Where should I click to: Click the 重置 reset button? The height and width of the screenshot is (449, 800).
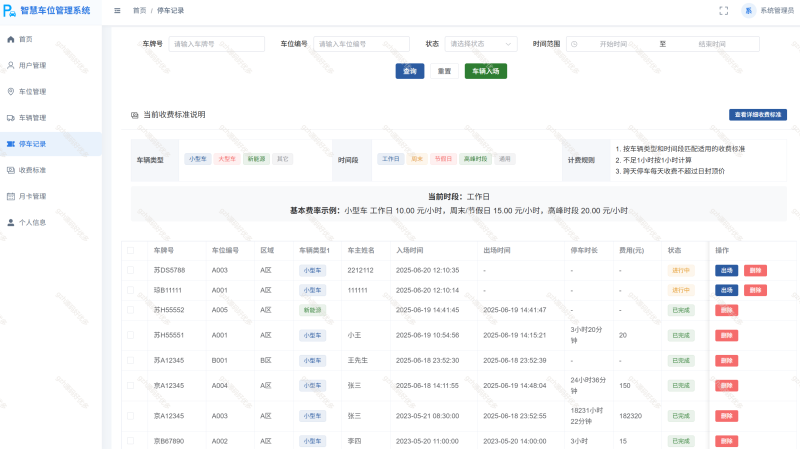(x=444, y=71)
